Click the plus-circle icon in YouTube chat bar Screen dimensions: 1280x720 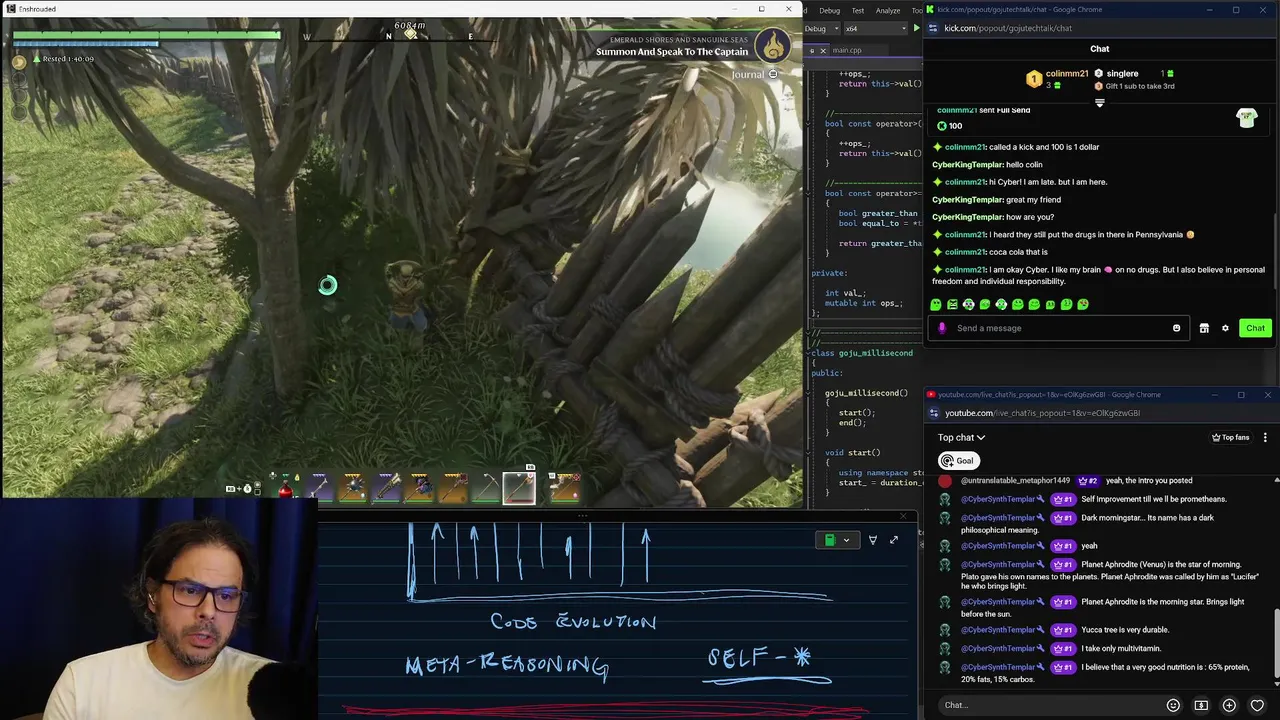pyautogui.click(x=1229, y=705)
